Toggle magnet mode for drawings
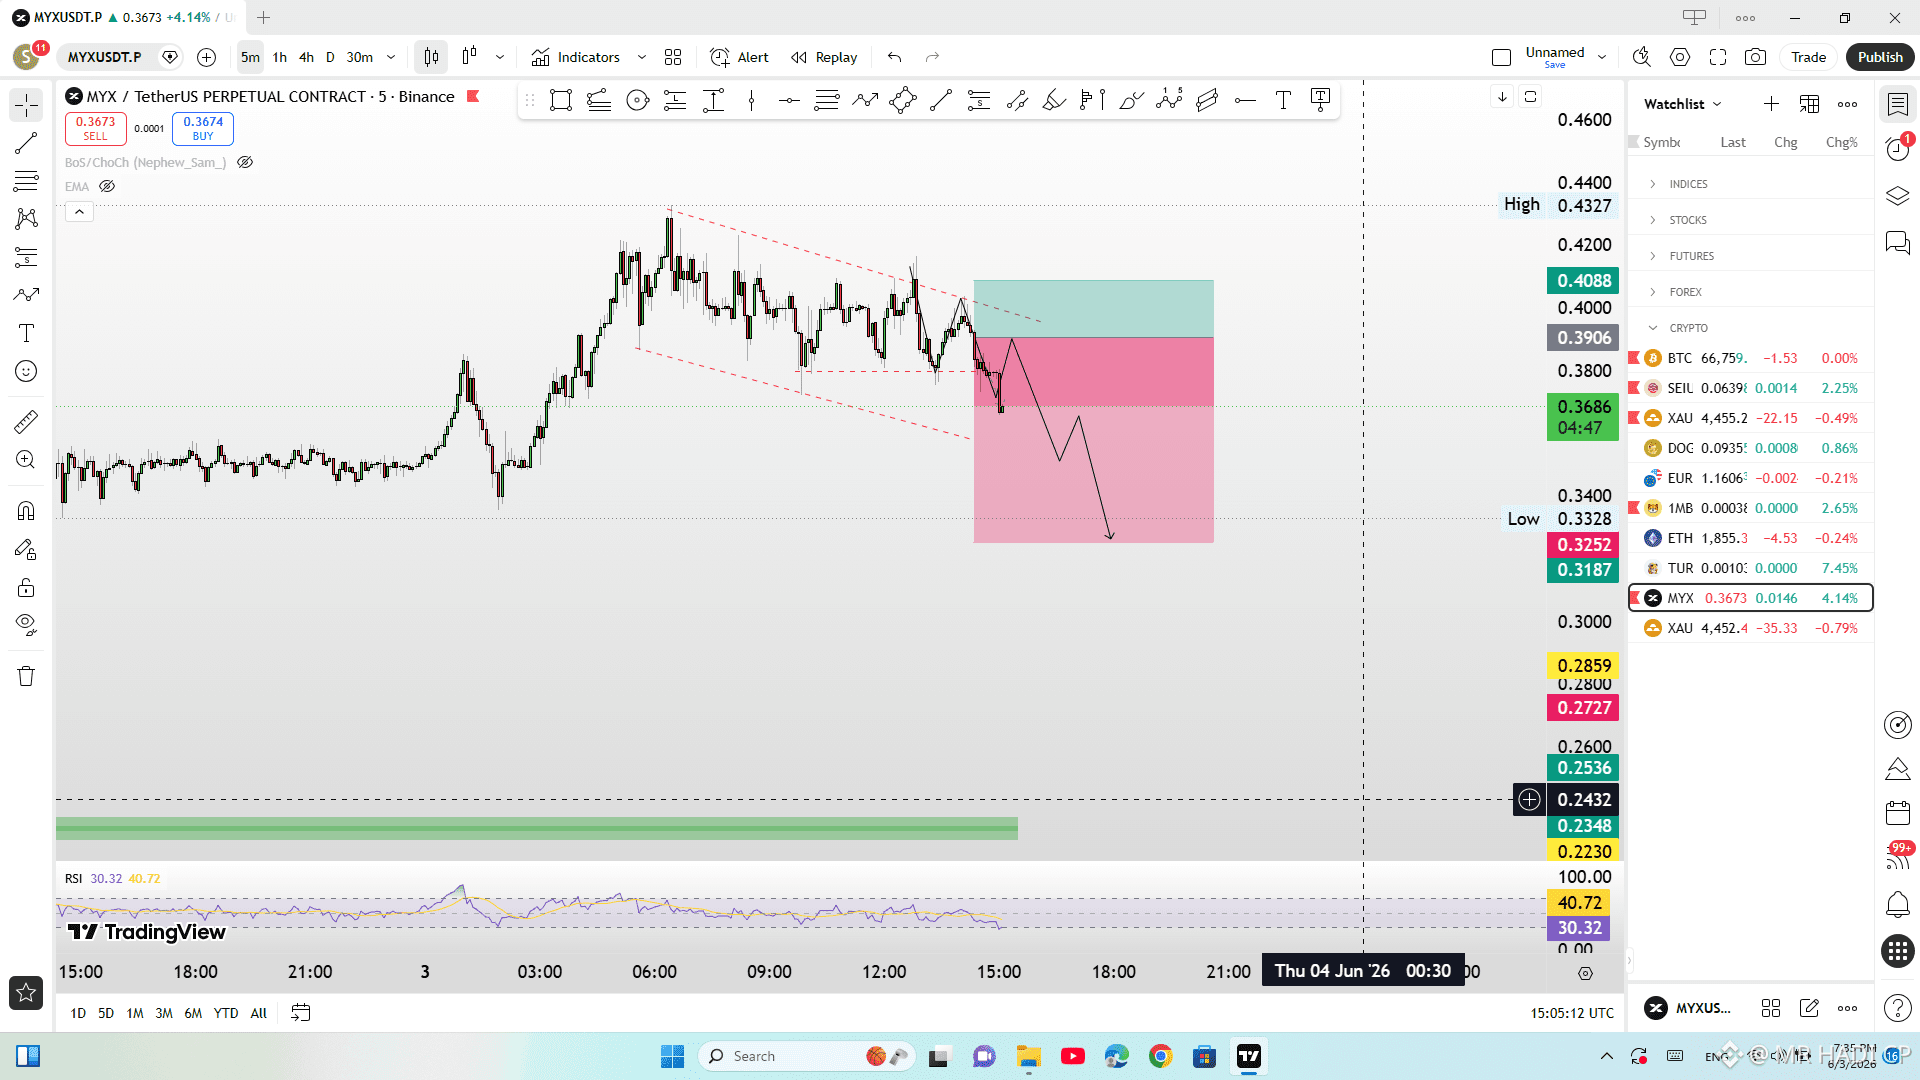The height and width of the screenshot is (1080, 1920). (x=26, y=511)
